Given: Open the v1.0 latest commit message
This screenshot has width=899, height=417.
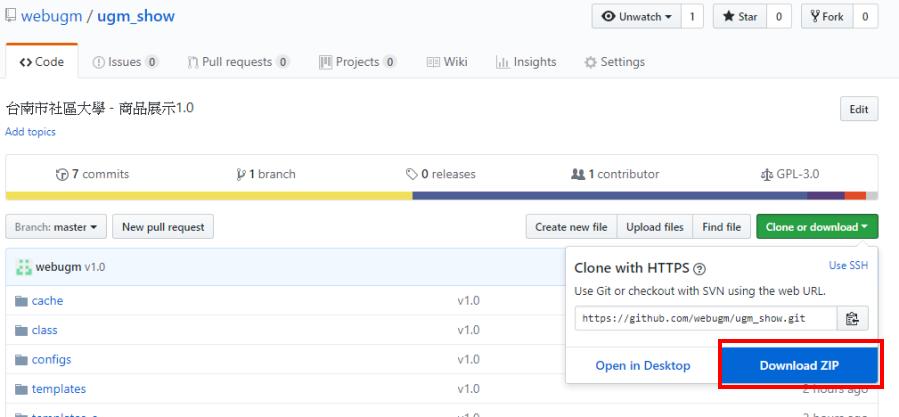Looking at the screenshot, I should (95, 267).
